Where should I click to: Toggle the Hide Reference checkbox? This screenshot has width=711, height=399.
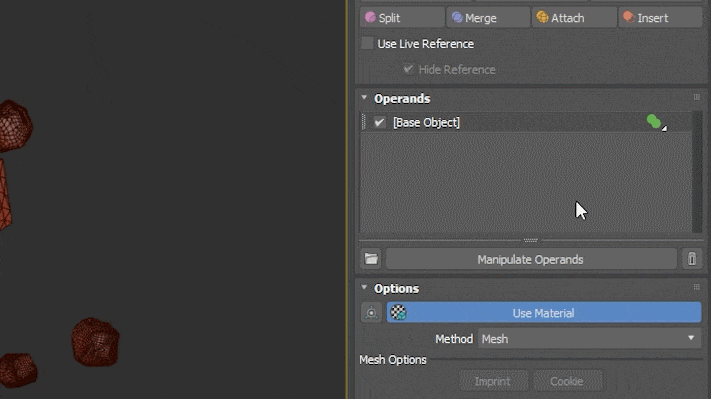[408, 69]
